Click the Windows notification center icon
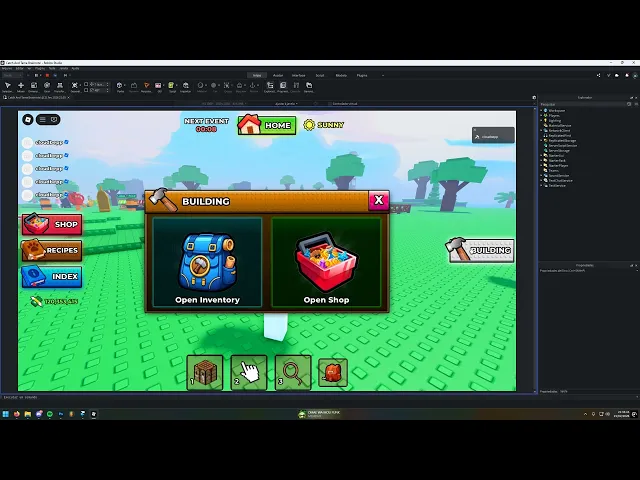 click(x=634, y=414)
